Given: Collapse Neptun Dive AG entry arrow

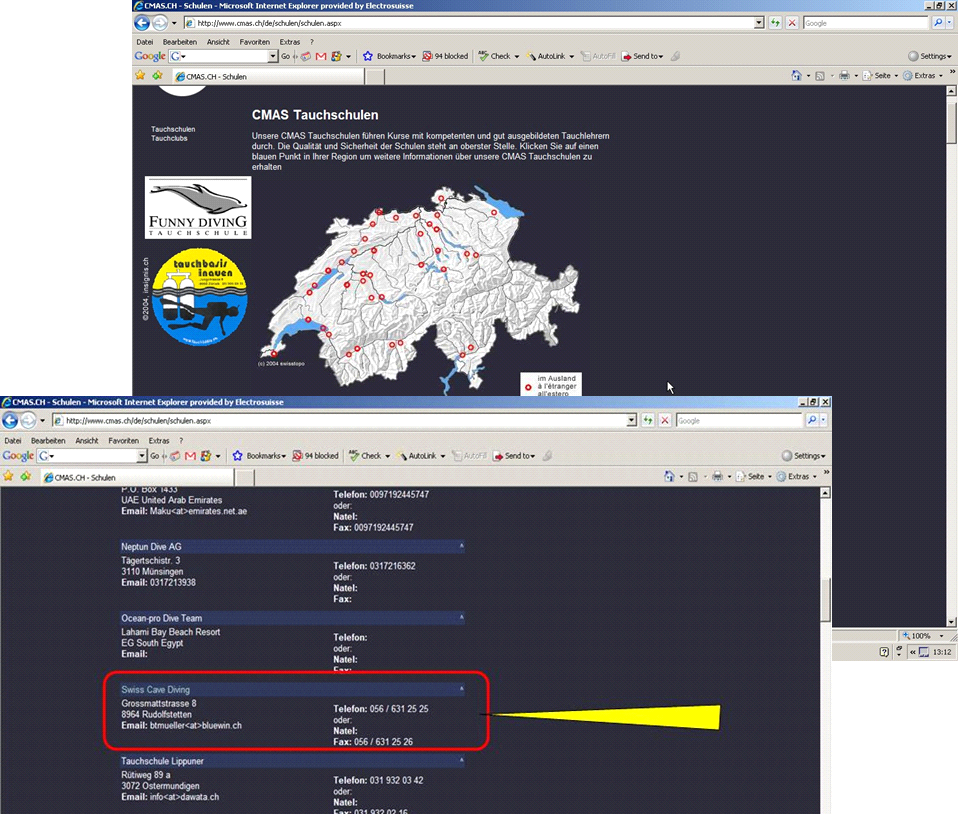Looking at the screenshot, I should pyautogui.click(x=462, y=545).
